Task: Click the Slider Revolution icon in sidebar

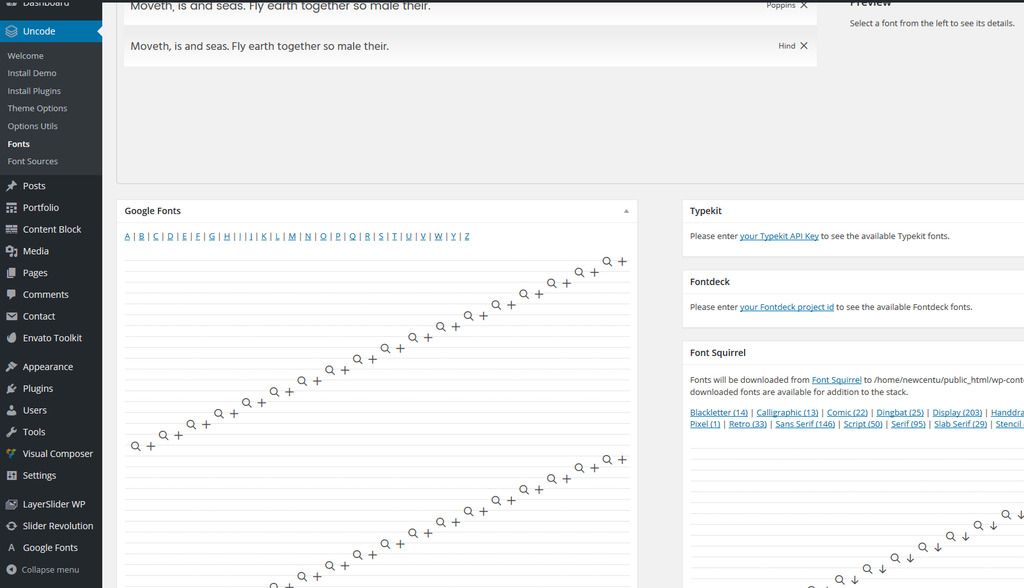Action: pos(11,526)
